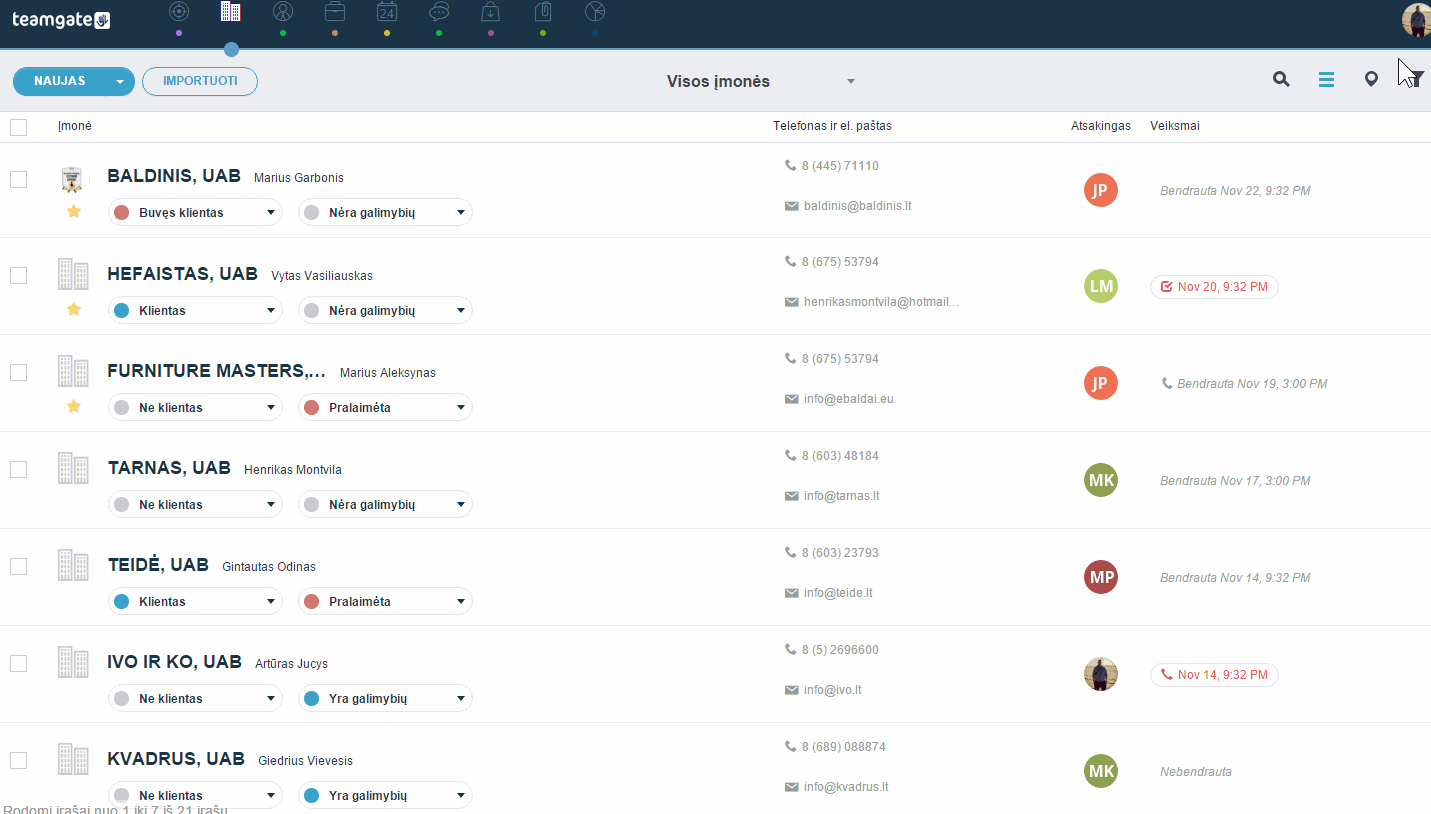Image resolution: width=1431 pixels, height=814 pixels.
Task: Toggle the select-all checkbox in table header
Action: coord(18,127)
